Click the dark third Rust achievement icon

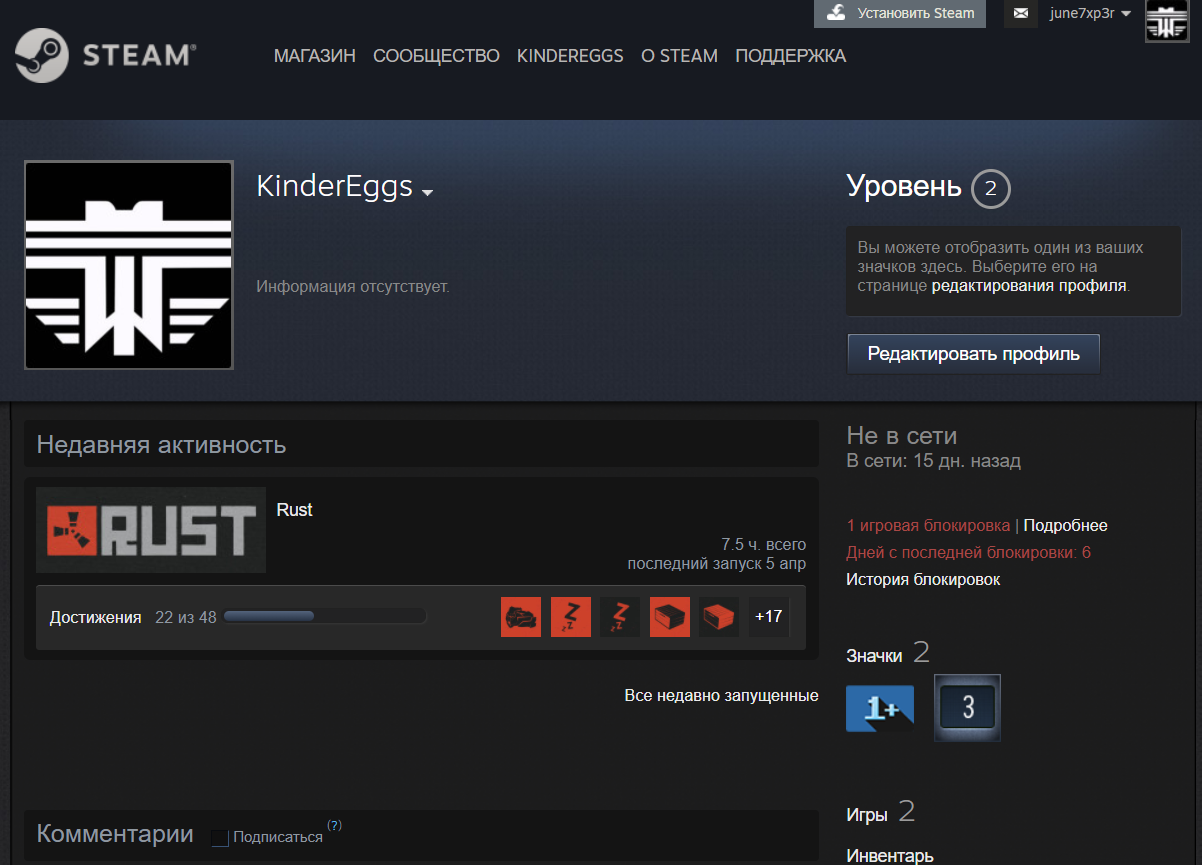620,617
